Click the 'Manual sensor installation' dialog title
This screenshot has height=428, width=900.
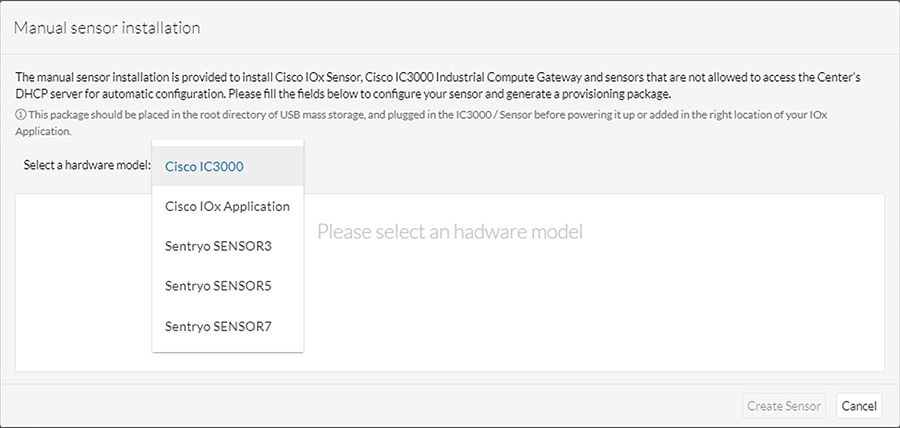[107, 28]
